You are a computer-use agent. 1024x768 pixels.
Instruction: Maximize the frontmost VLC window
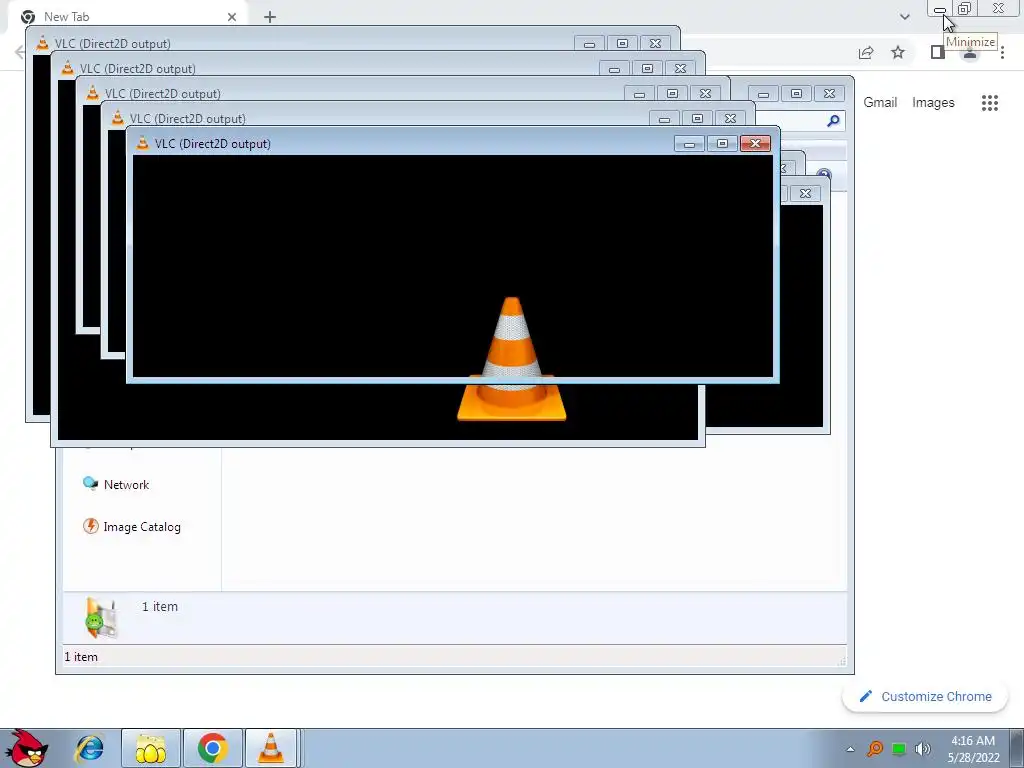tap(722, 144)
